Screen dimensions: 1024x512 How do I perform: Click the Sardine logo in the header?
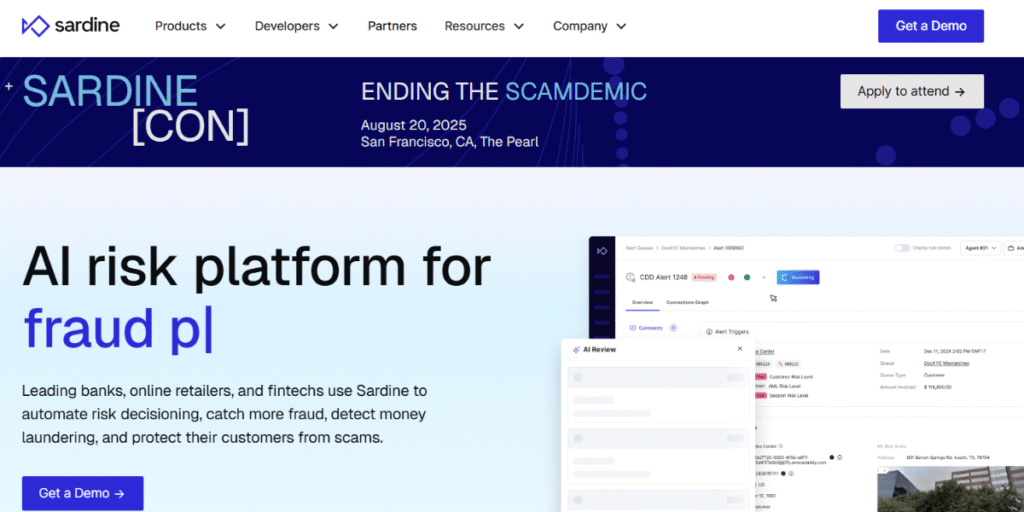click(71, 26)
